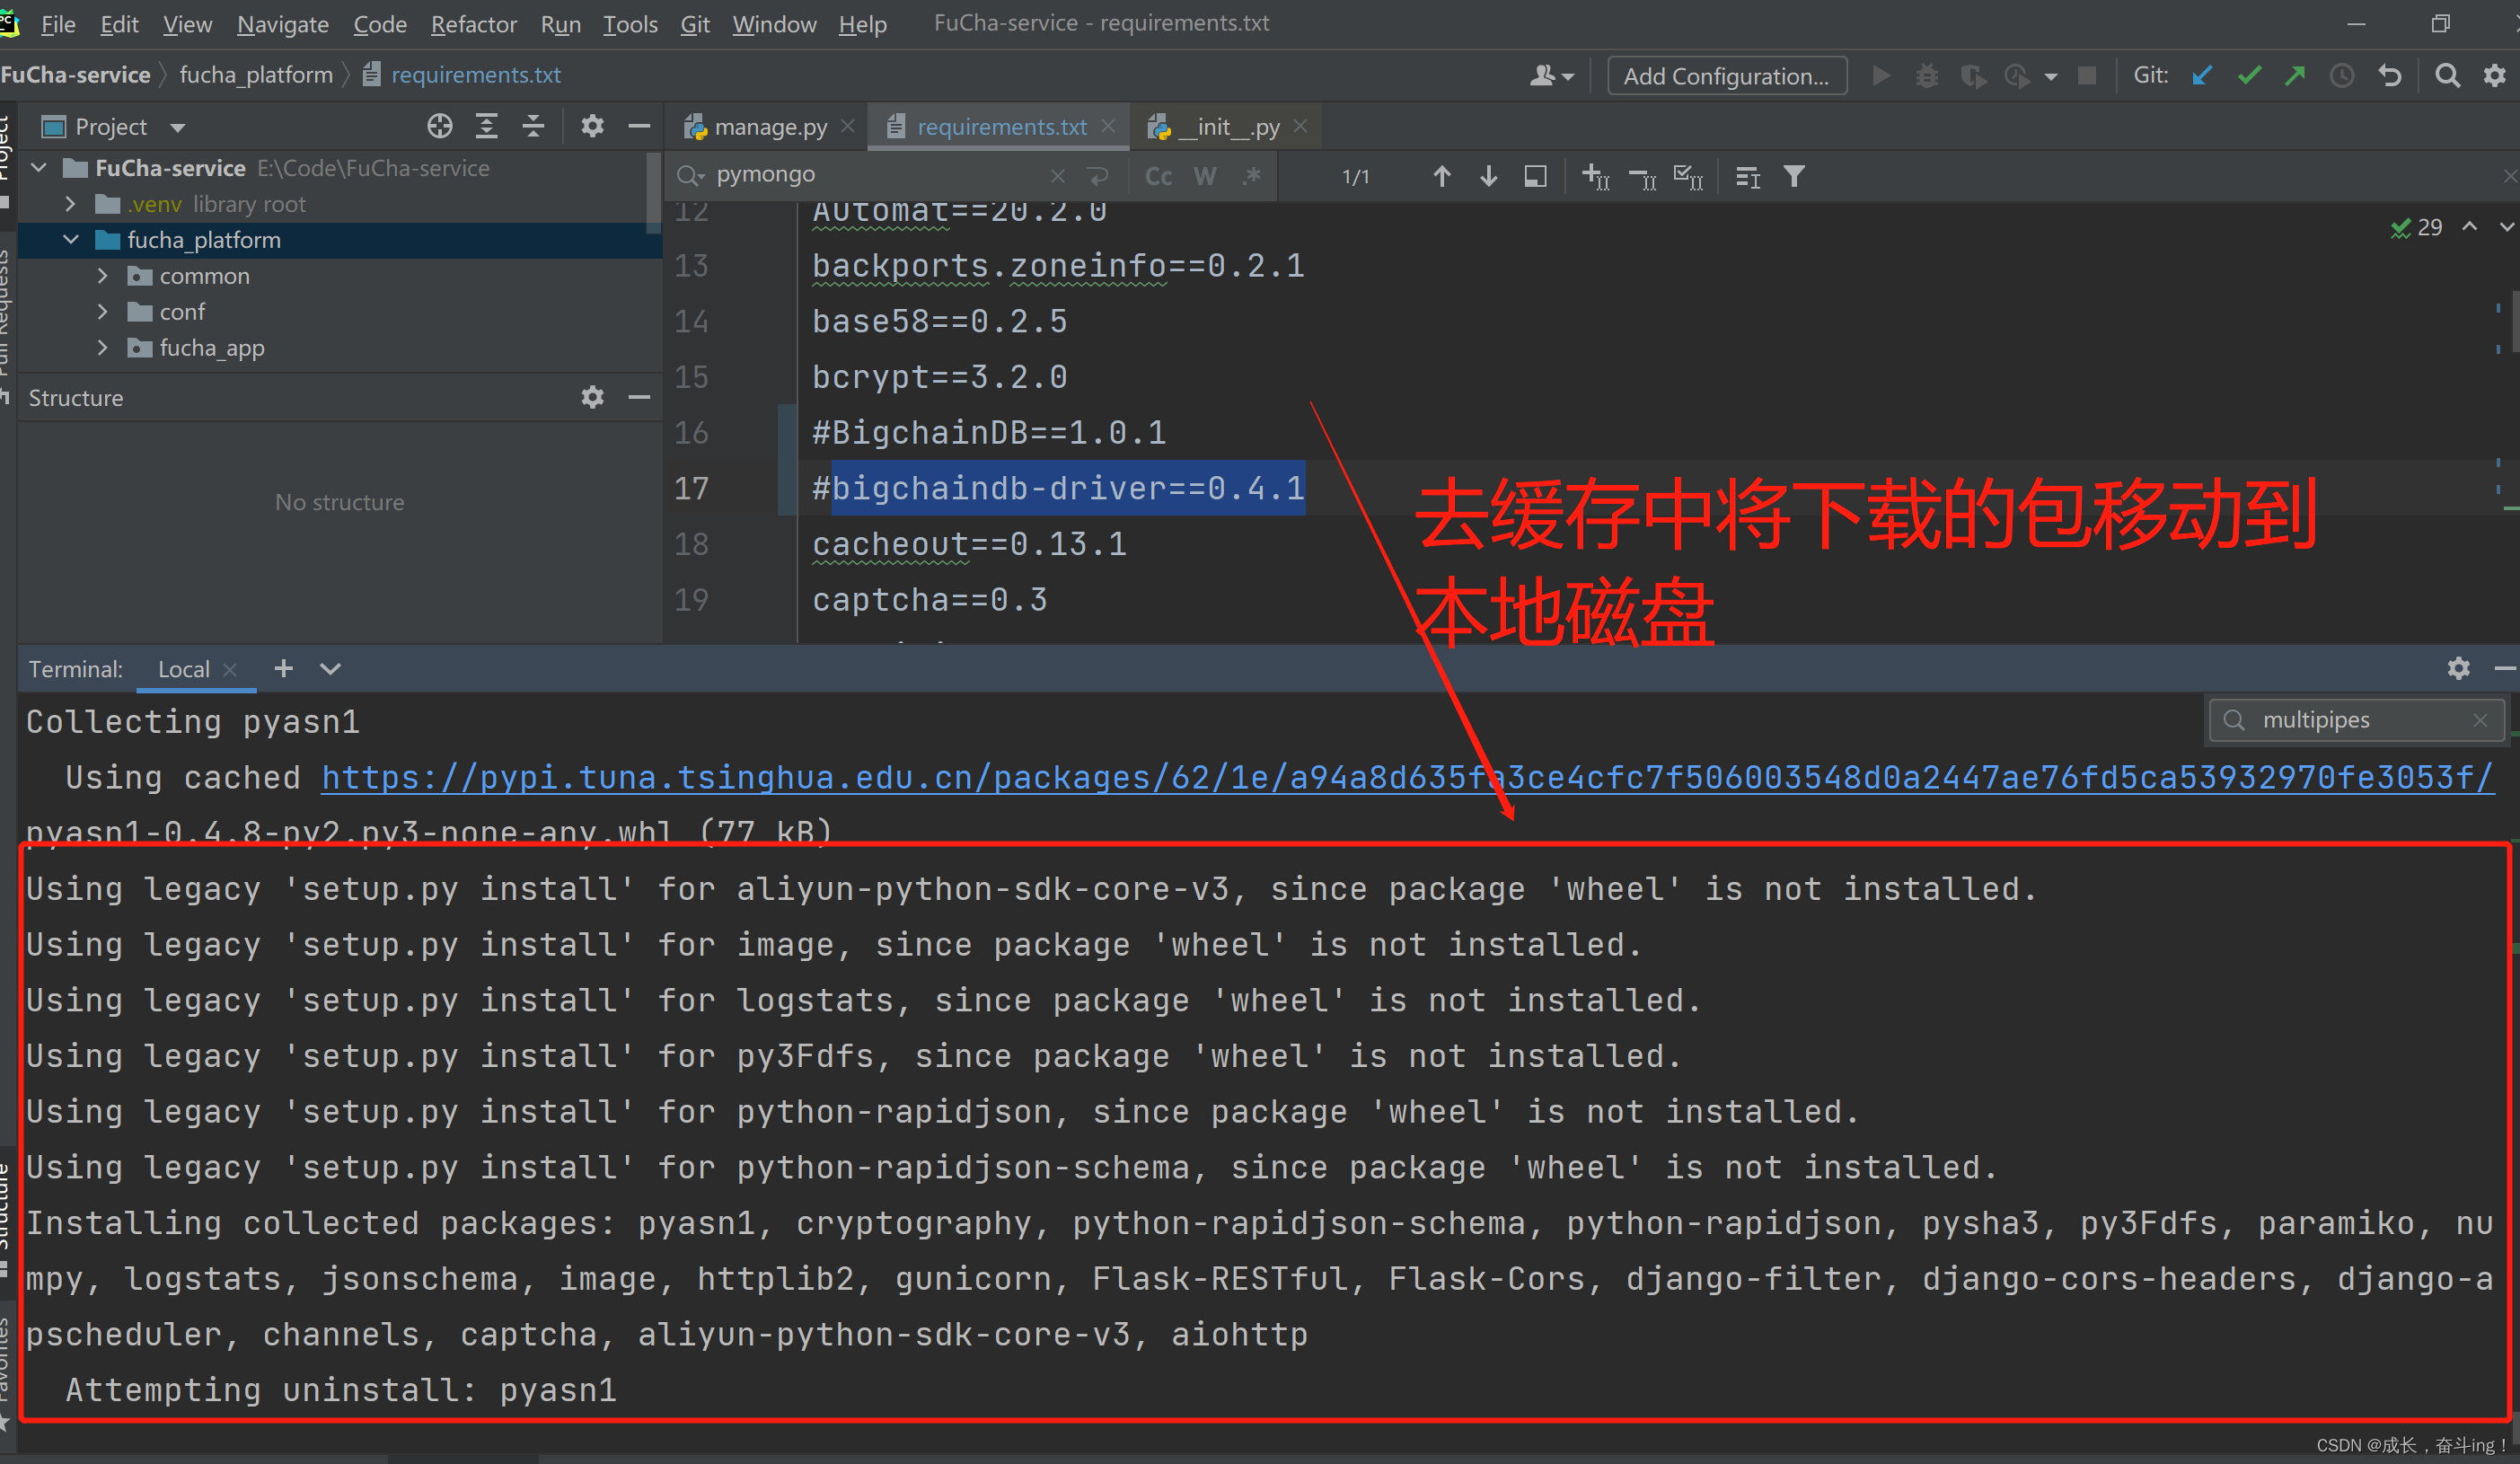
Task: Expand the .venv library root folder
Action: (70, 204)
